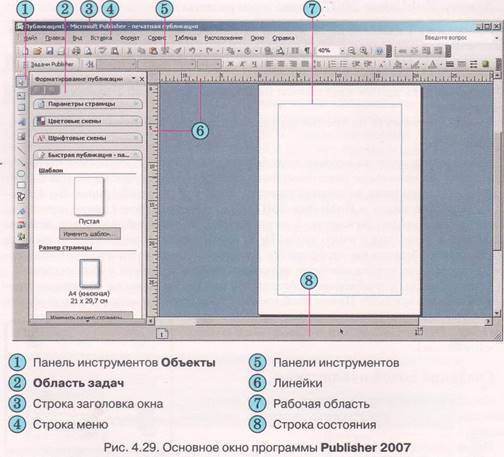Toggle Italic formatting (К)
This screenshot has height=457, width=504.
pyautogui.click(x=242, y=64)
